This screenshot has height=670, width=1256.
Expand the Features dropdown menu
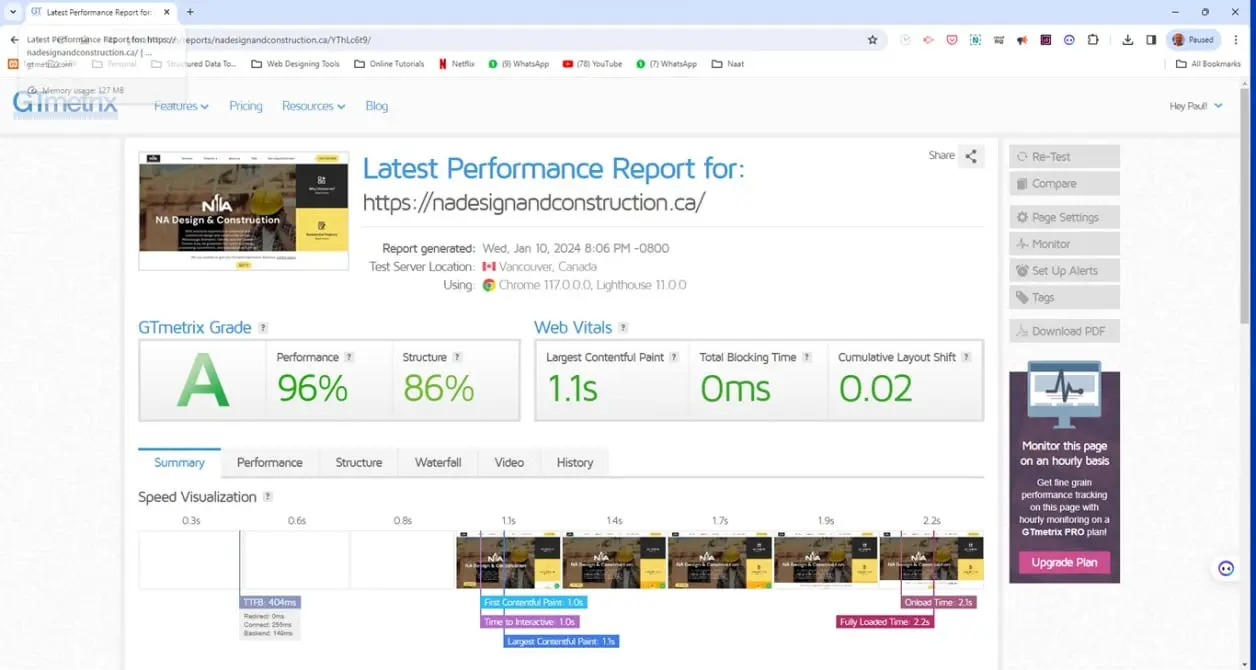pos(181,106)
